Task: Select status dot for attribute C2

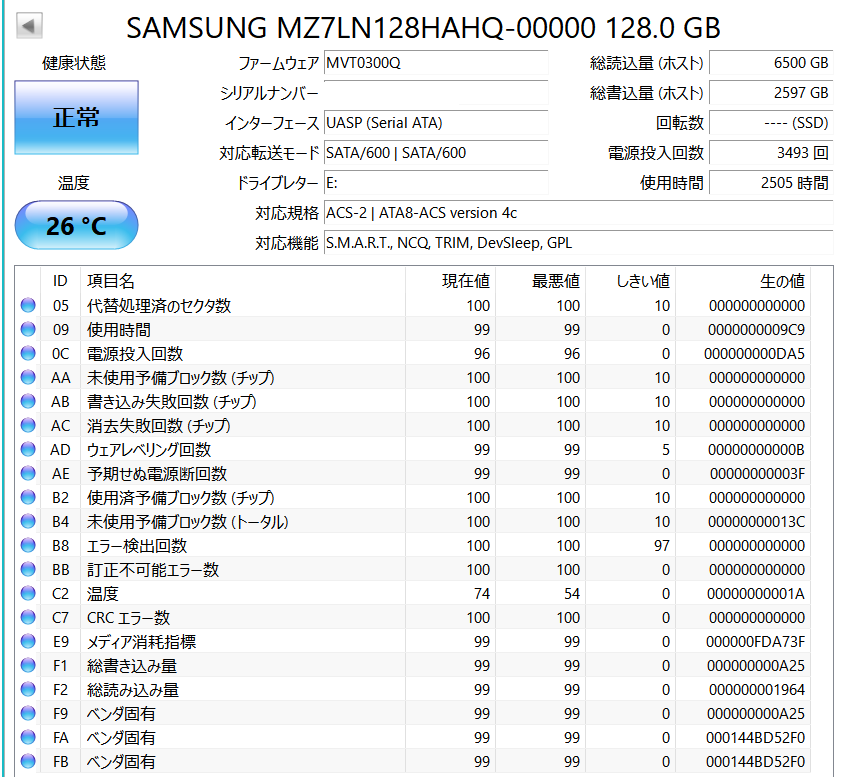Action: pyautogui.click(x=28, y=593)
